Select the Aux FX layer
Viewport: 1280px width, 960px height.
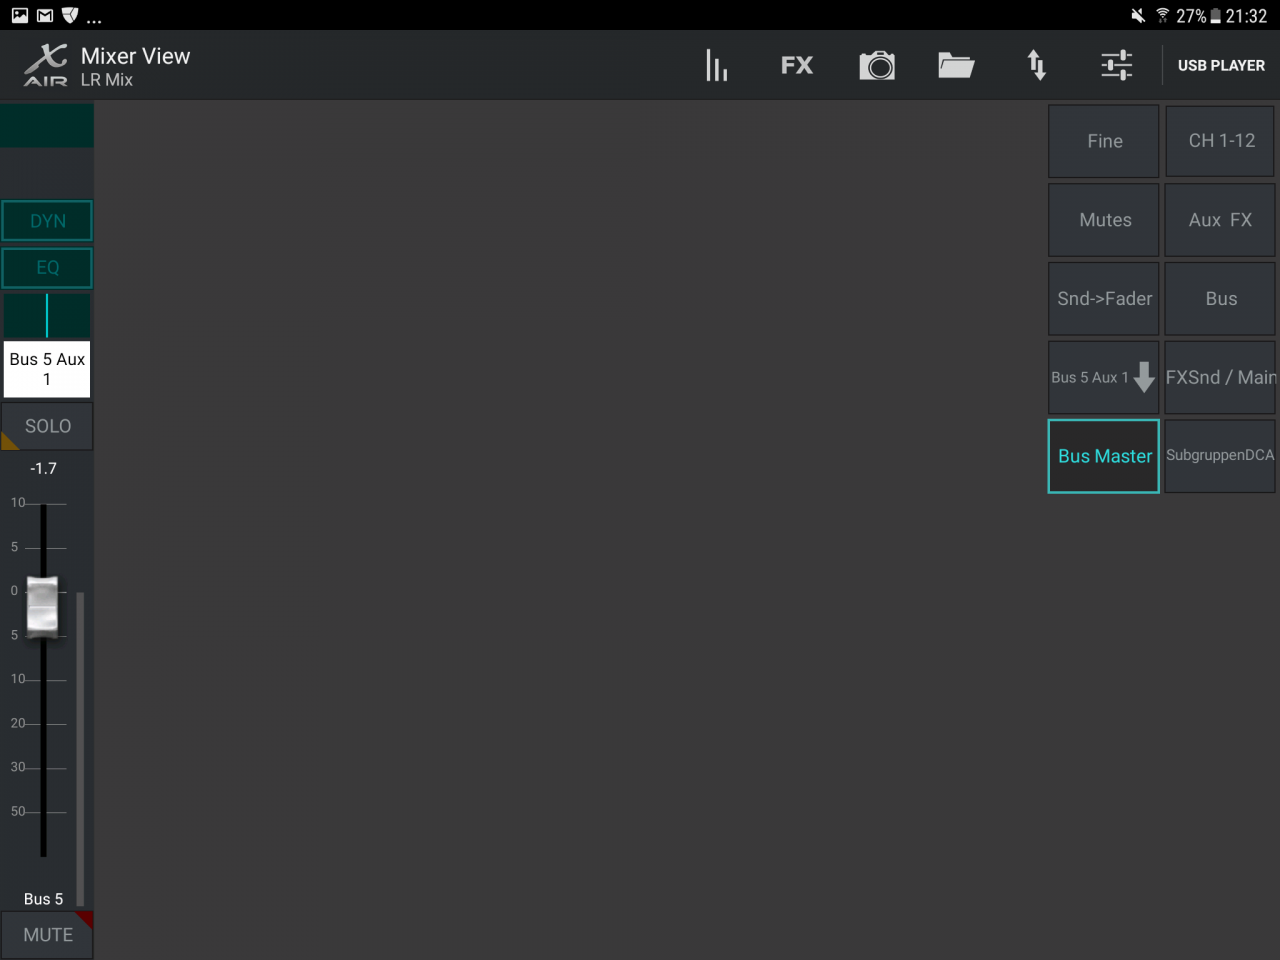click(x=1220, y=220)
